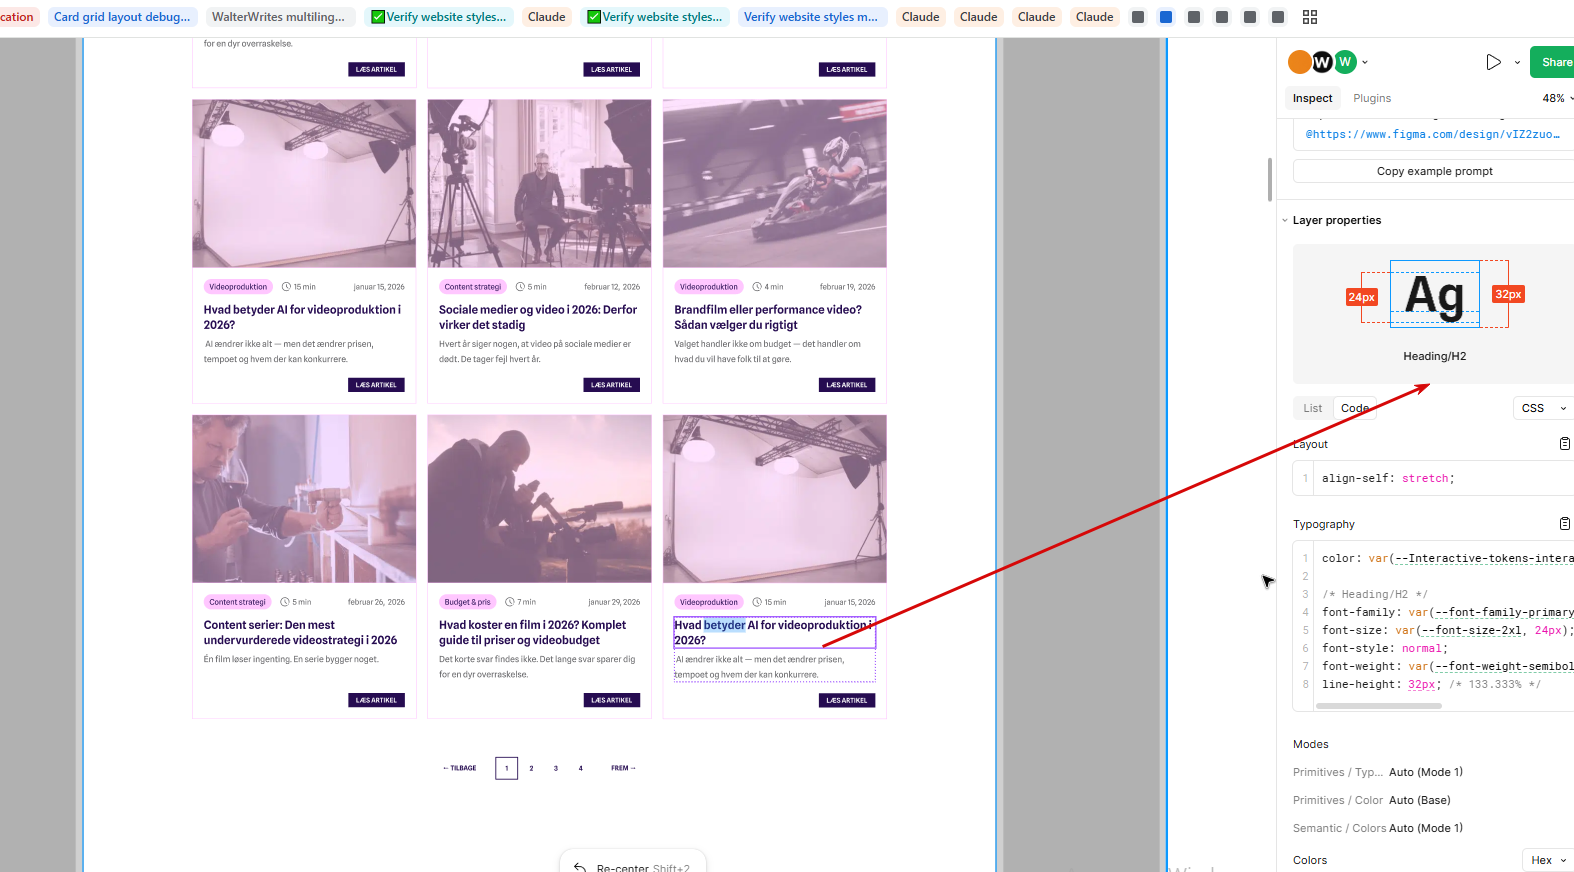The width and height of the screenshot is (1574, 872).
Task: Open the Hex color format dropdown
Action: [1548, 860]
